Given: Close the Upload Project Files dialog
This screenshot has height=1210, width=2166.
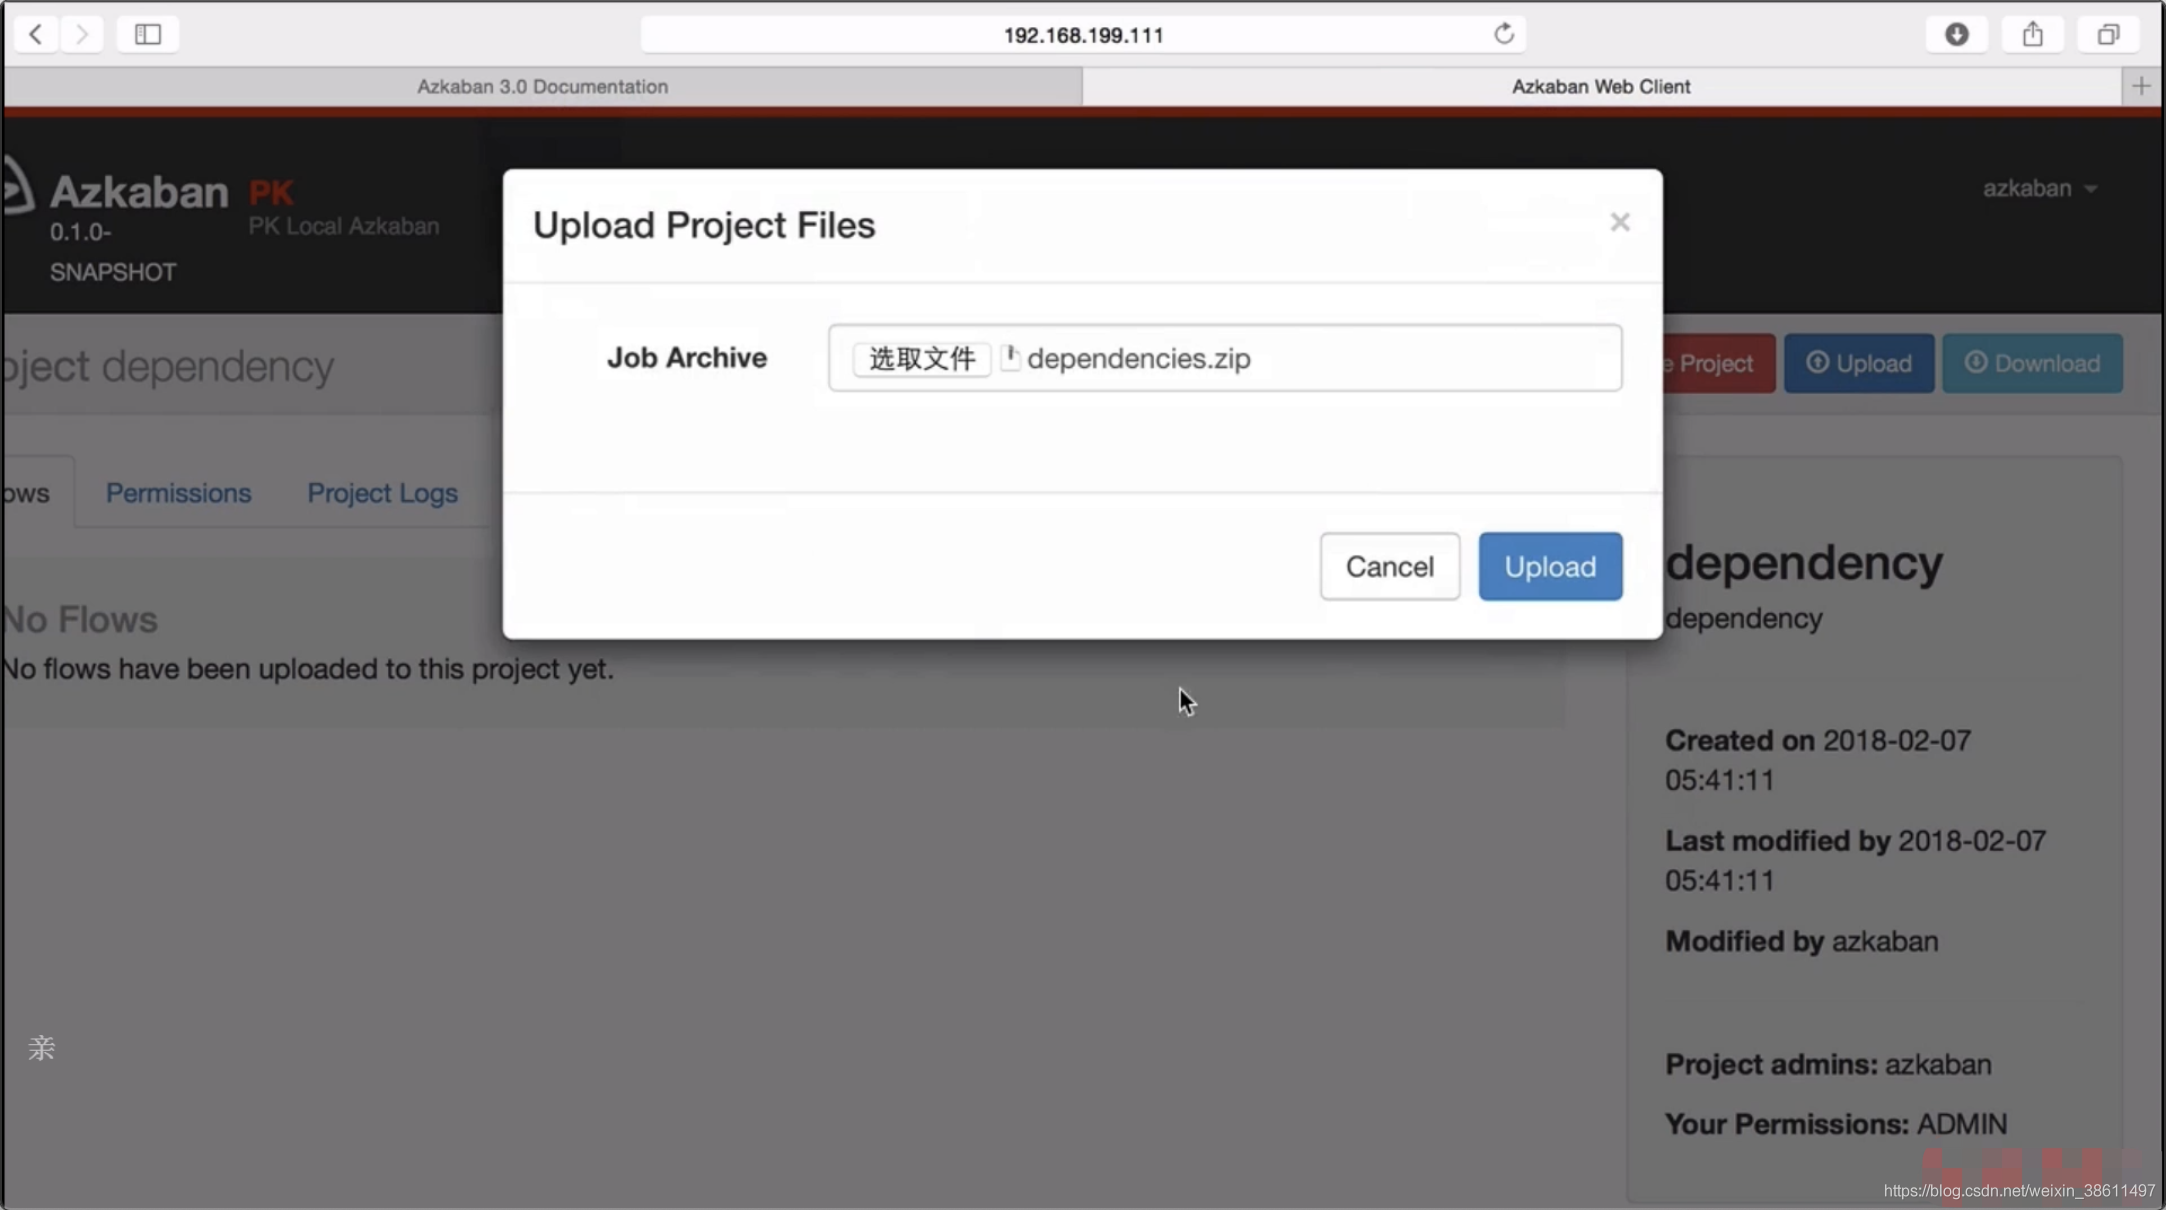Looking at the screenshot, I should click(1620, 222).
